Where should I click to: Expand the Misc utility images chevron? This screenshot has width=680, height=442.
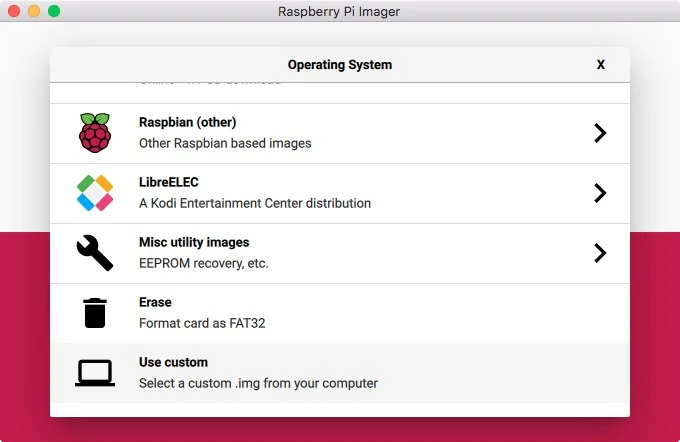coord(600,253)
